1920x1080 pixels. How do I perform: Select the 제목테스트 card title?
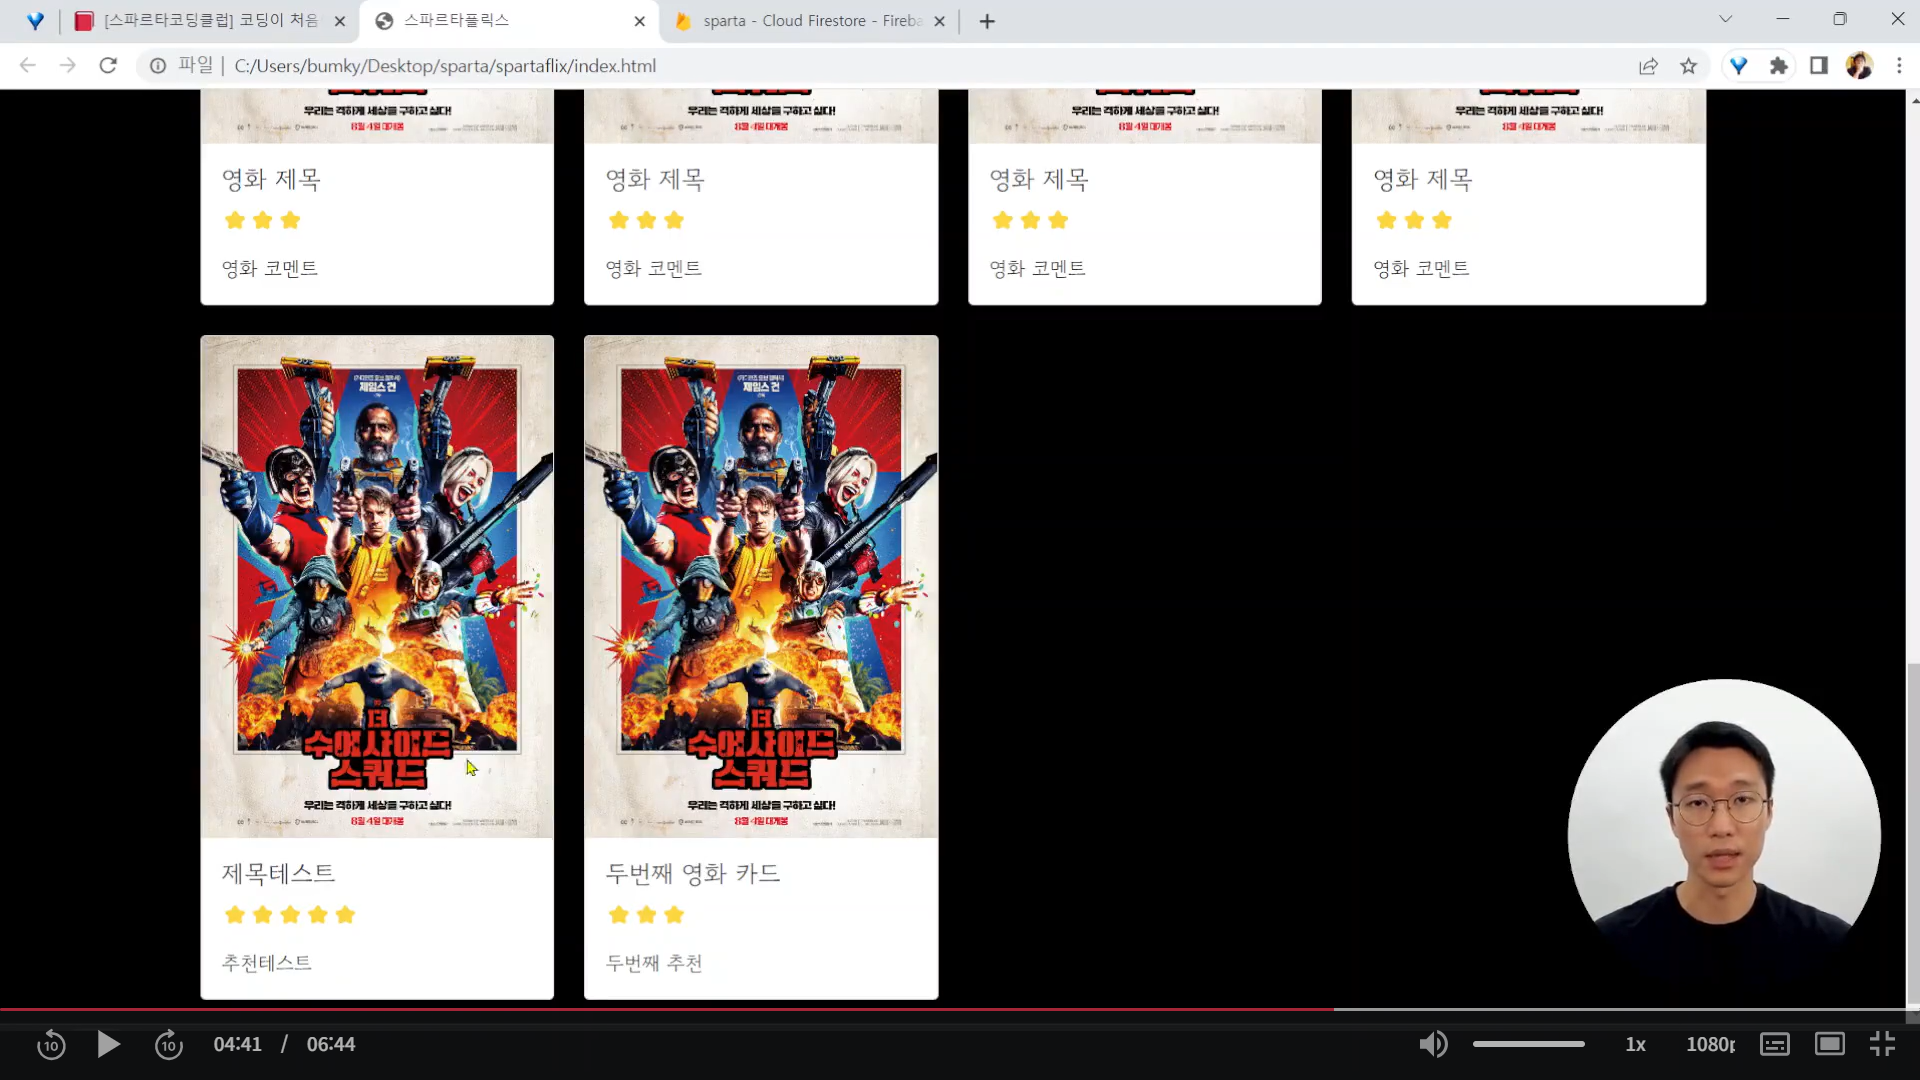(x=278, y=873)
